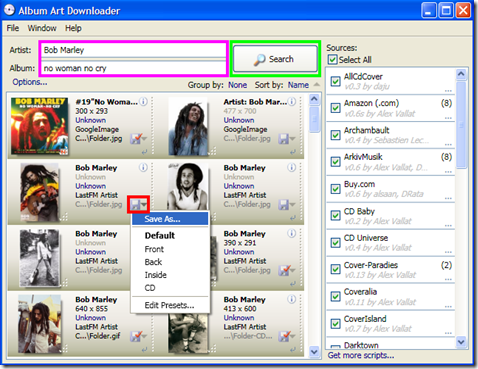Viewport: 478px width, 369px height.
Task: Uncheck the CoverIsland source
Action: (335, 323)
